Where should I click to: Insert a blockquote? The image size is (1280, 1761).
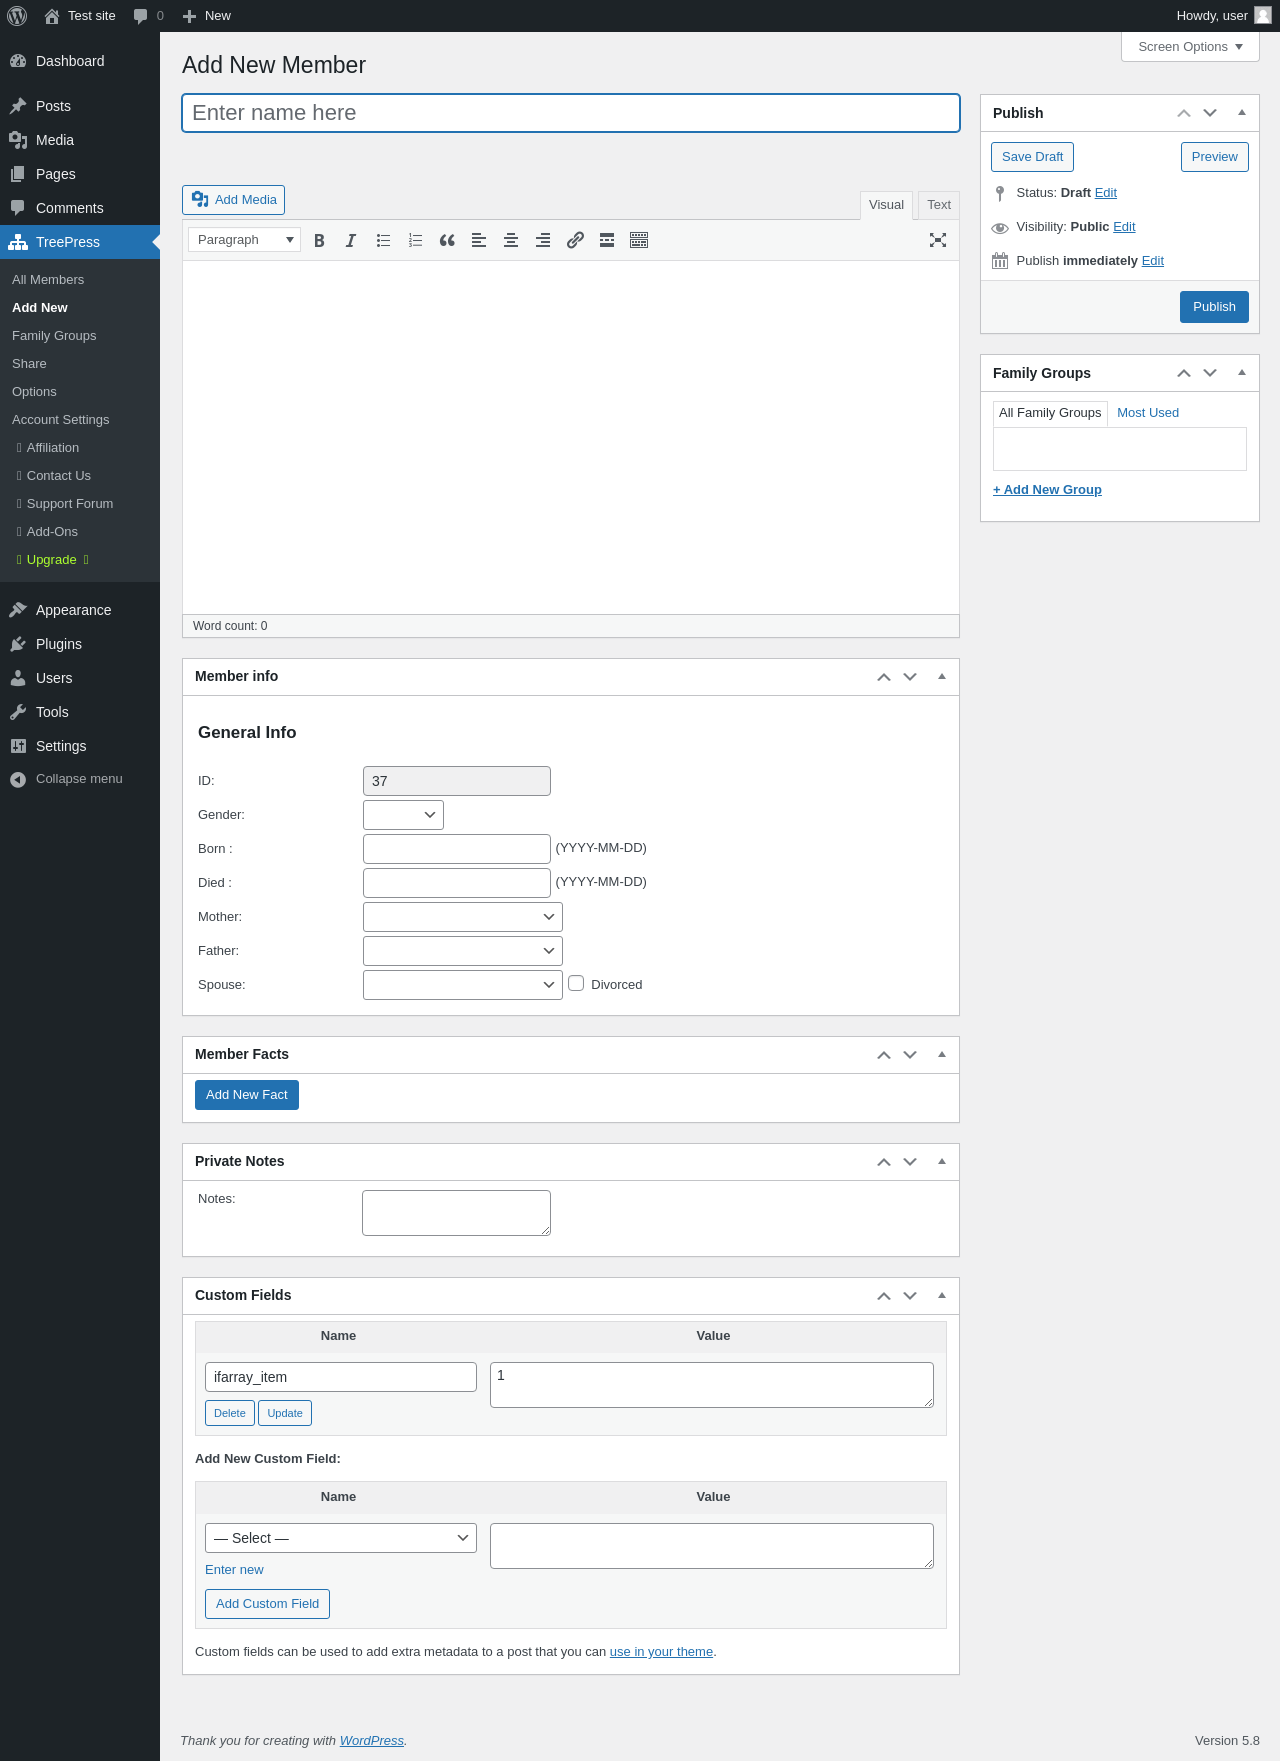447,240
